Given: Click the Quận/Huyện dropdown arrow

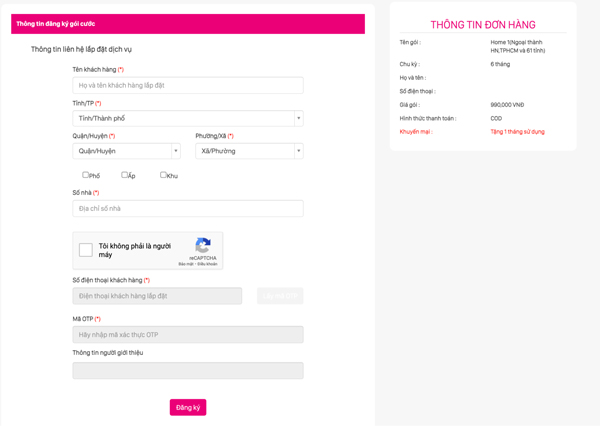Looking at the screenshot, I should click(x=176, y=151).
